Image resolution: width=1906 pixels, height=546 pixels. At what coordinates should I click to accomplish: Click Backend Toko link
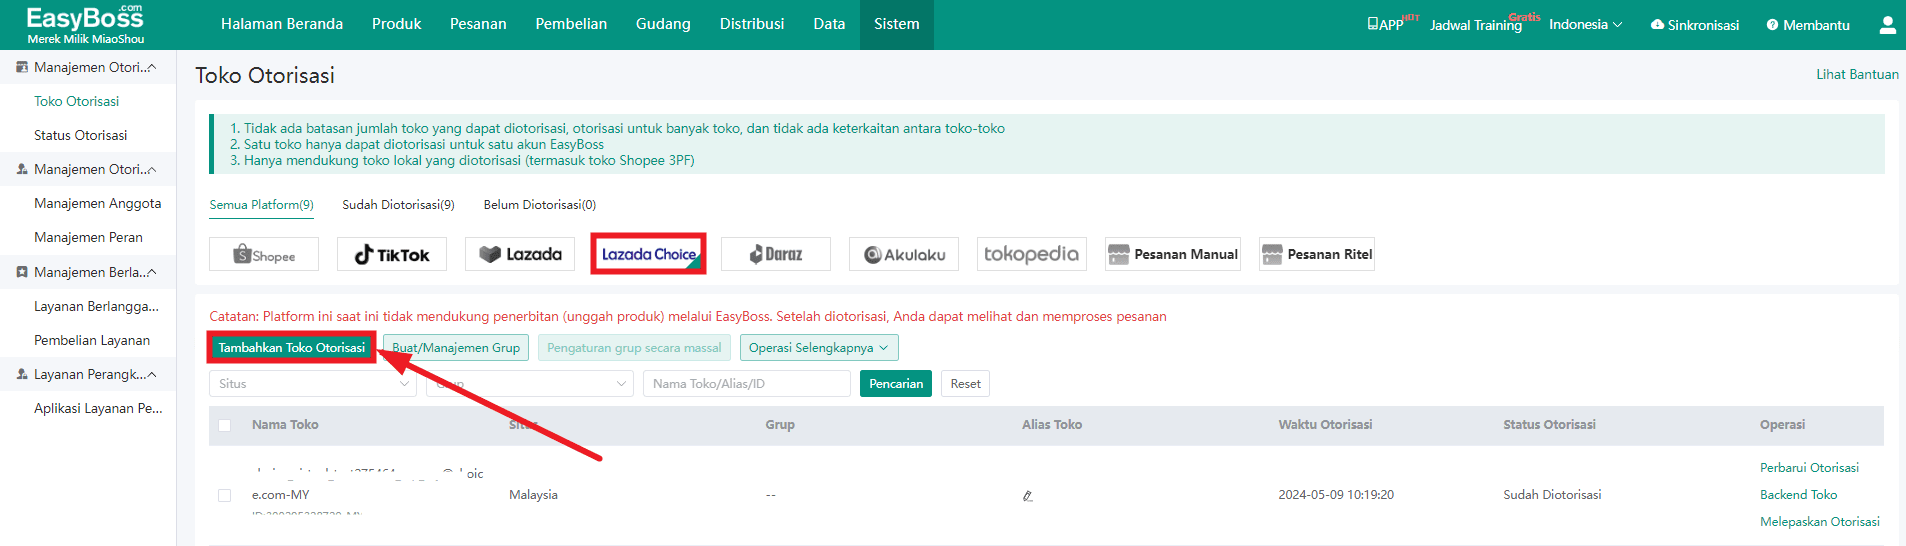tap(1798, 495)
